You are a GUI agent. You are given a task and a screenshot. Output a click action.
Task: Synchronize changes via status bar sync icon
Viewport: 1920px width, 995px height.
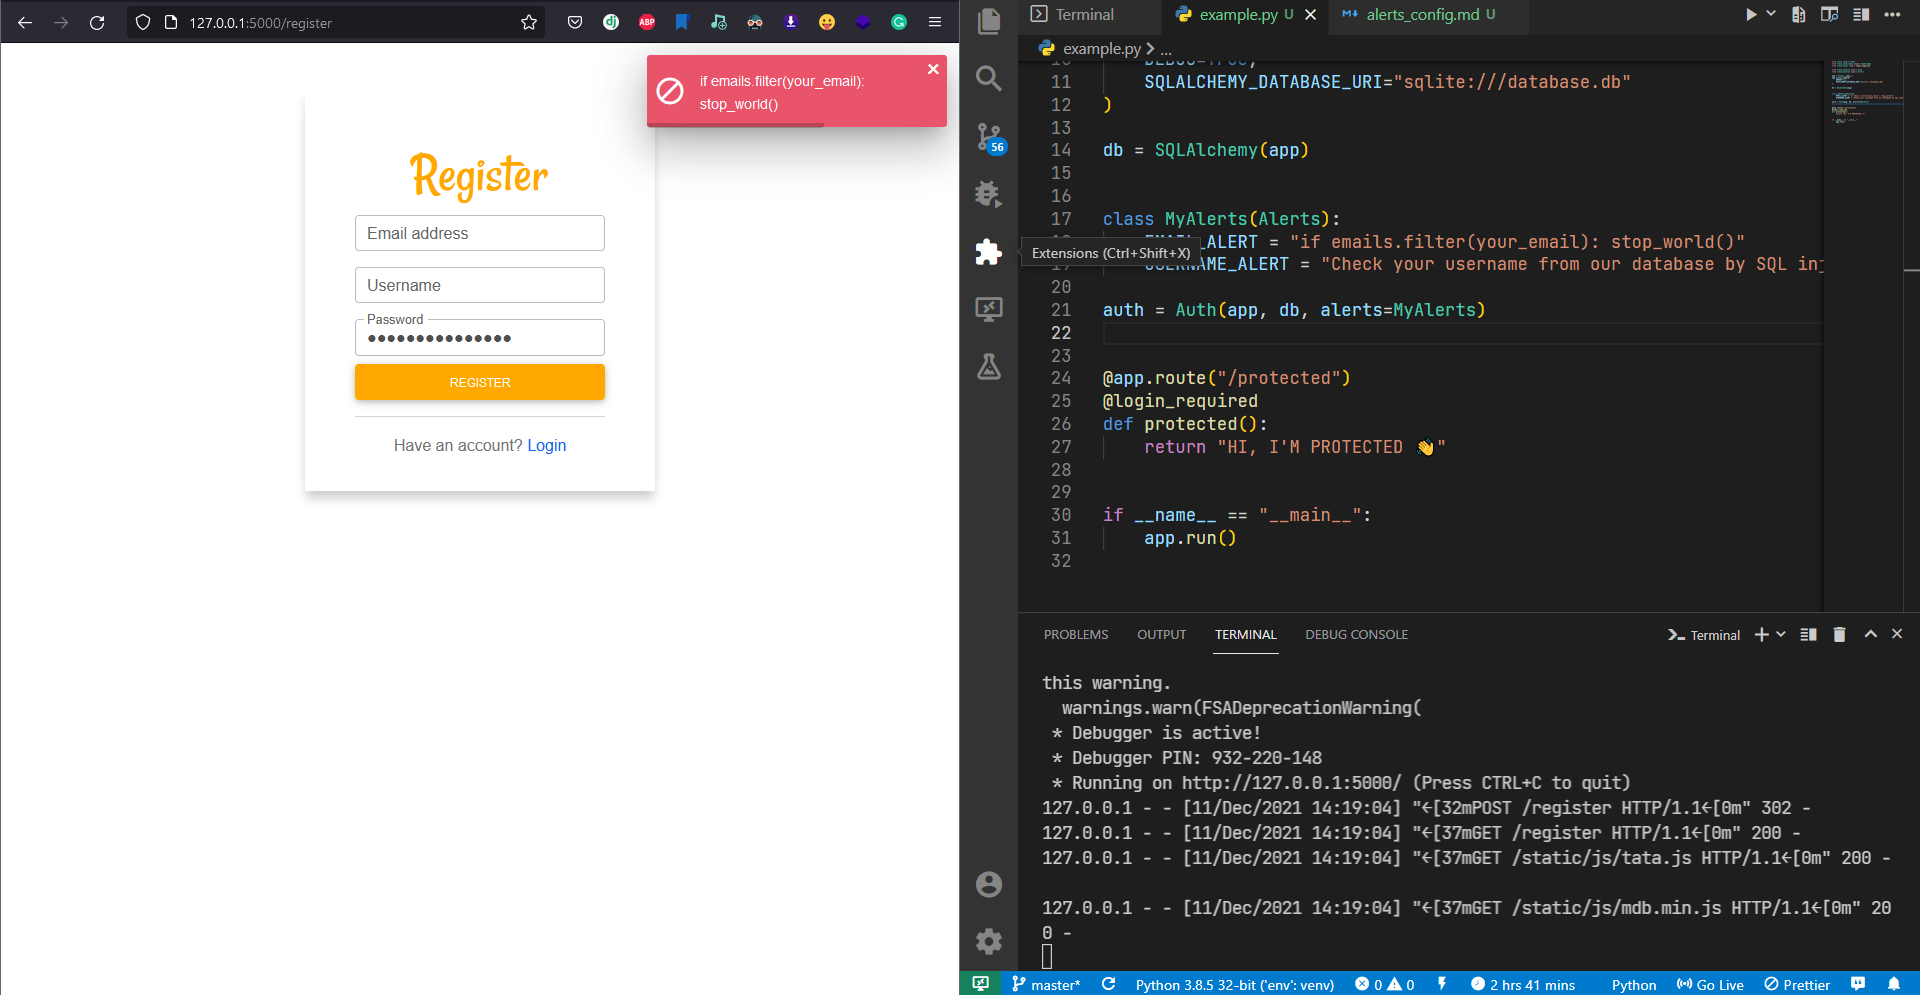tap(1108, 984)
